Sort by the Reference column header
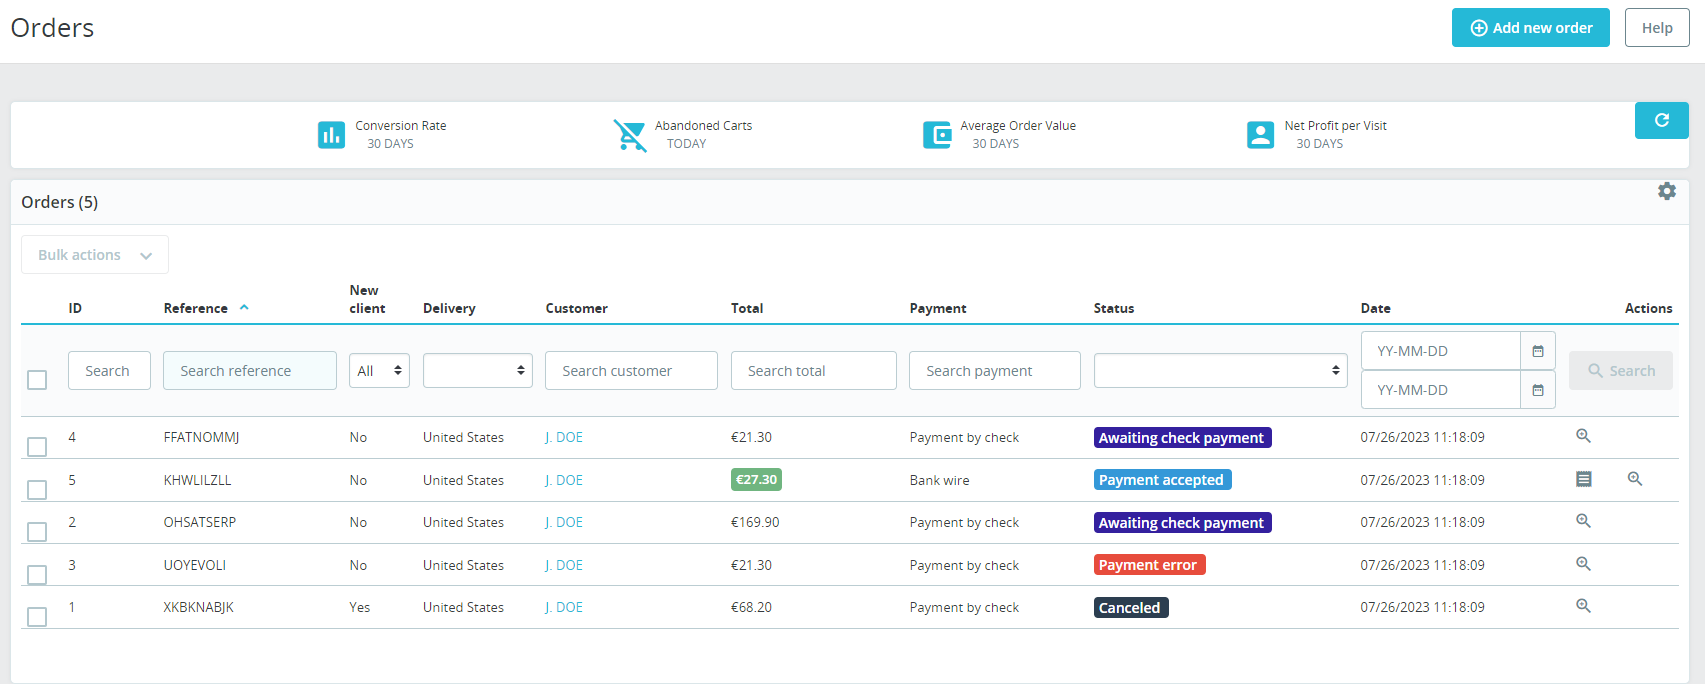 pyautogui.click(x=196, y=308)
